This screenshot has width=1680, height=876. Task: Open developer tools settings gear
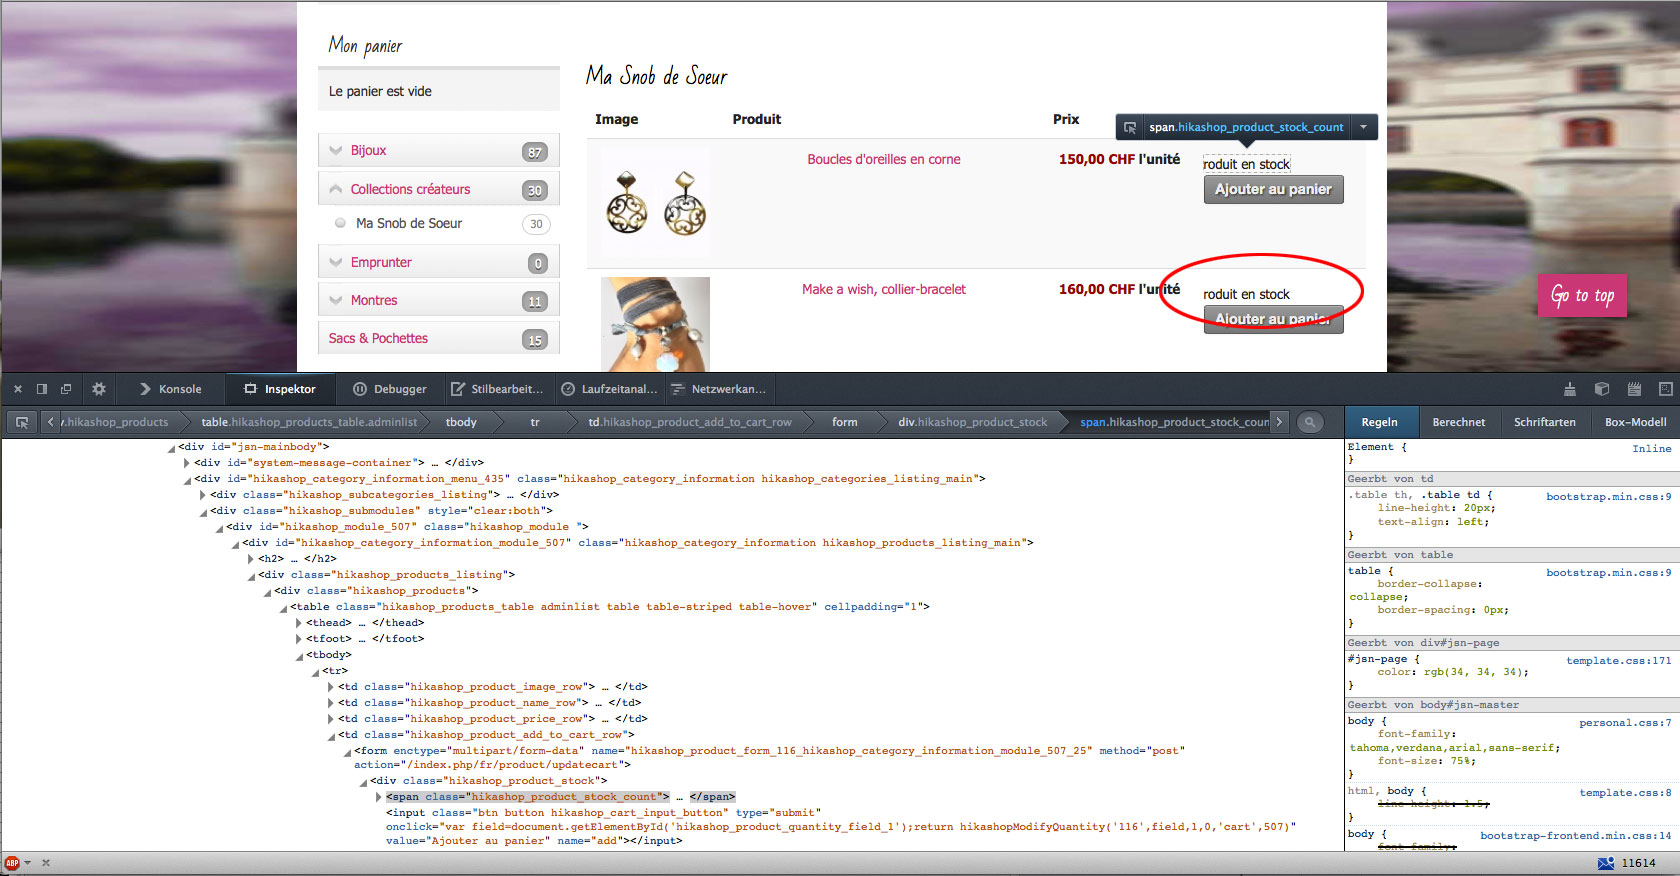click(98, 389)
